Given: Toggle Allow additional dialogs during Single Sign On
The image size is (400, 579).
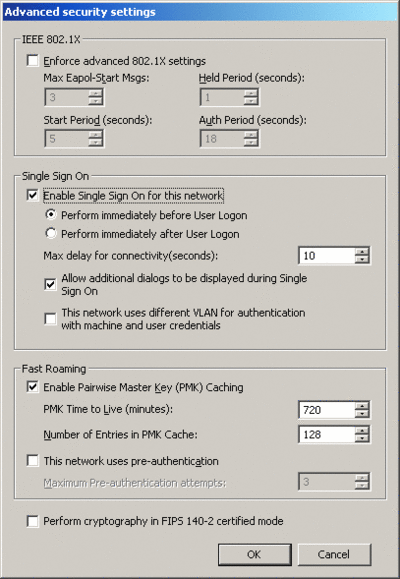Looking at the screenshot, I should pyautogui.click(x=50, y=284).
